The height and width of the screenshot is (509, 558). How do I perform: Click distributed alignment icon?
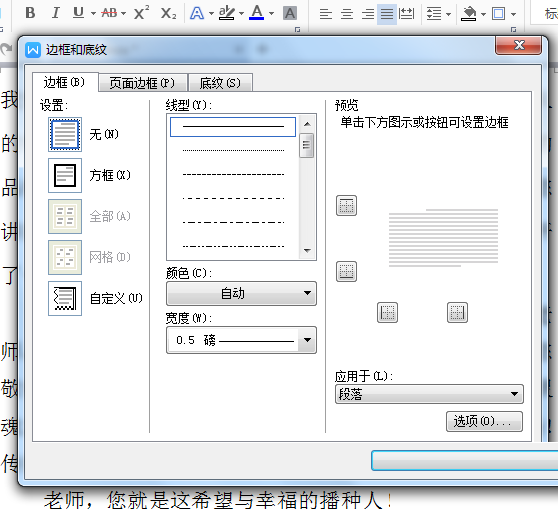(x=406, y=14)
